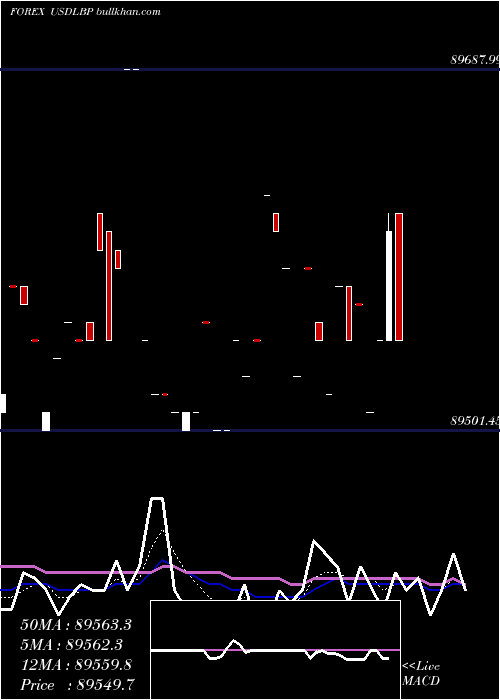The width and height of the screenshot is (500, 700).
Task: Click the Price : 89549.7 reading
Action: (x=77, y=685)
